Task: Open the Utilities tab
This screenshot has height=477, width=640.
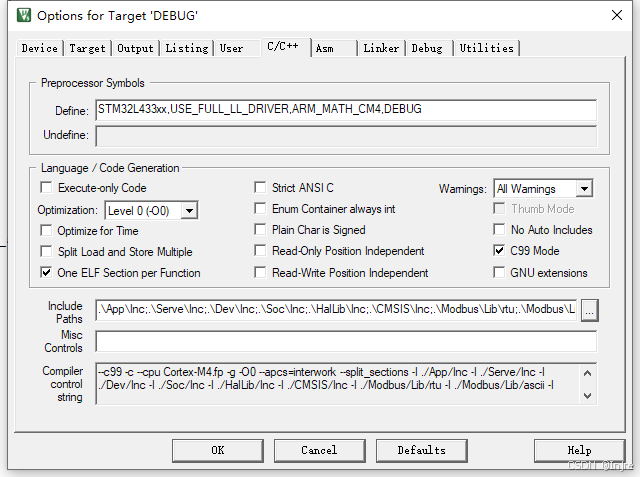Action: pos(486,48)
